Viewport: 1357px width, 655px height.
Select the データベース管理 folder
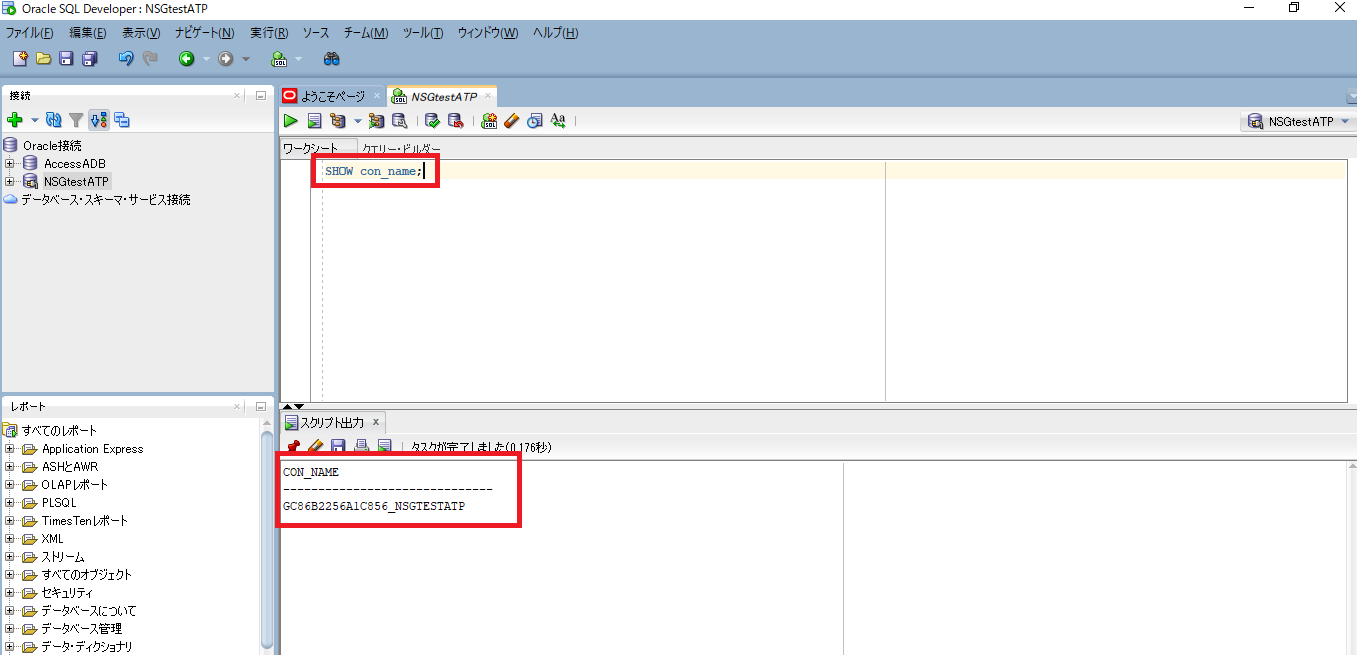[81, 629]
